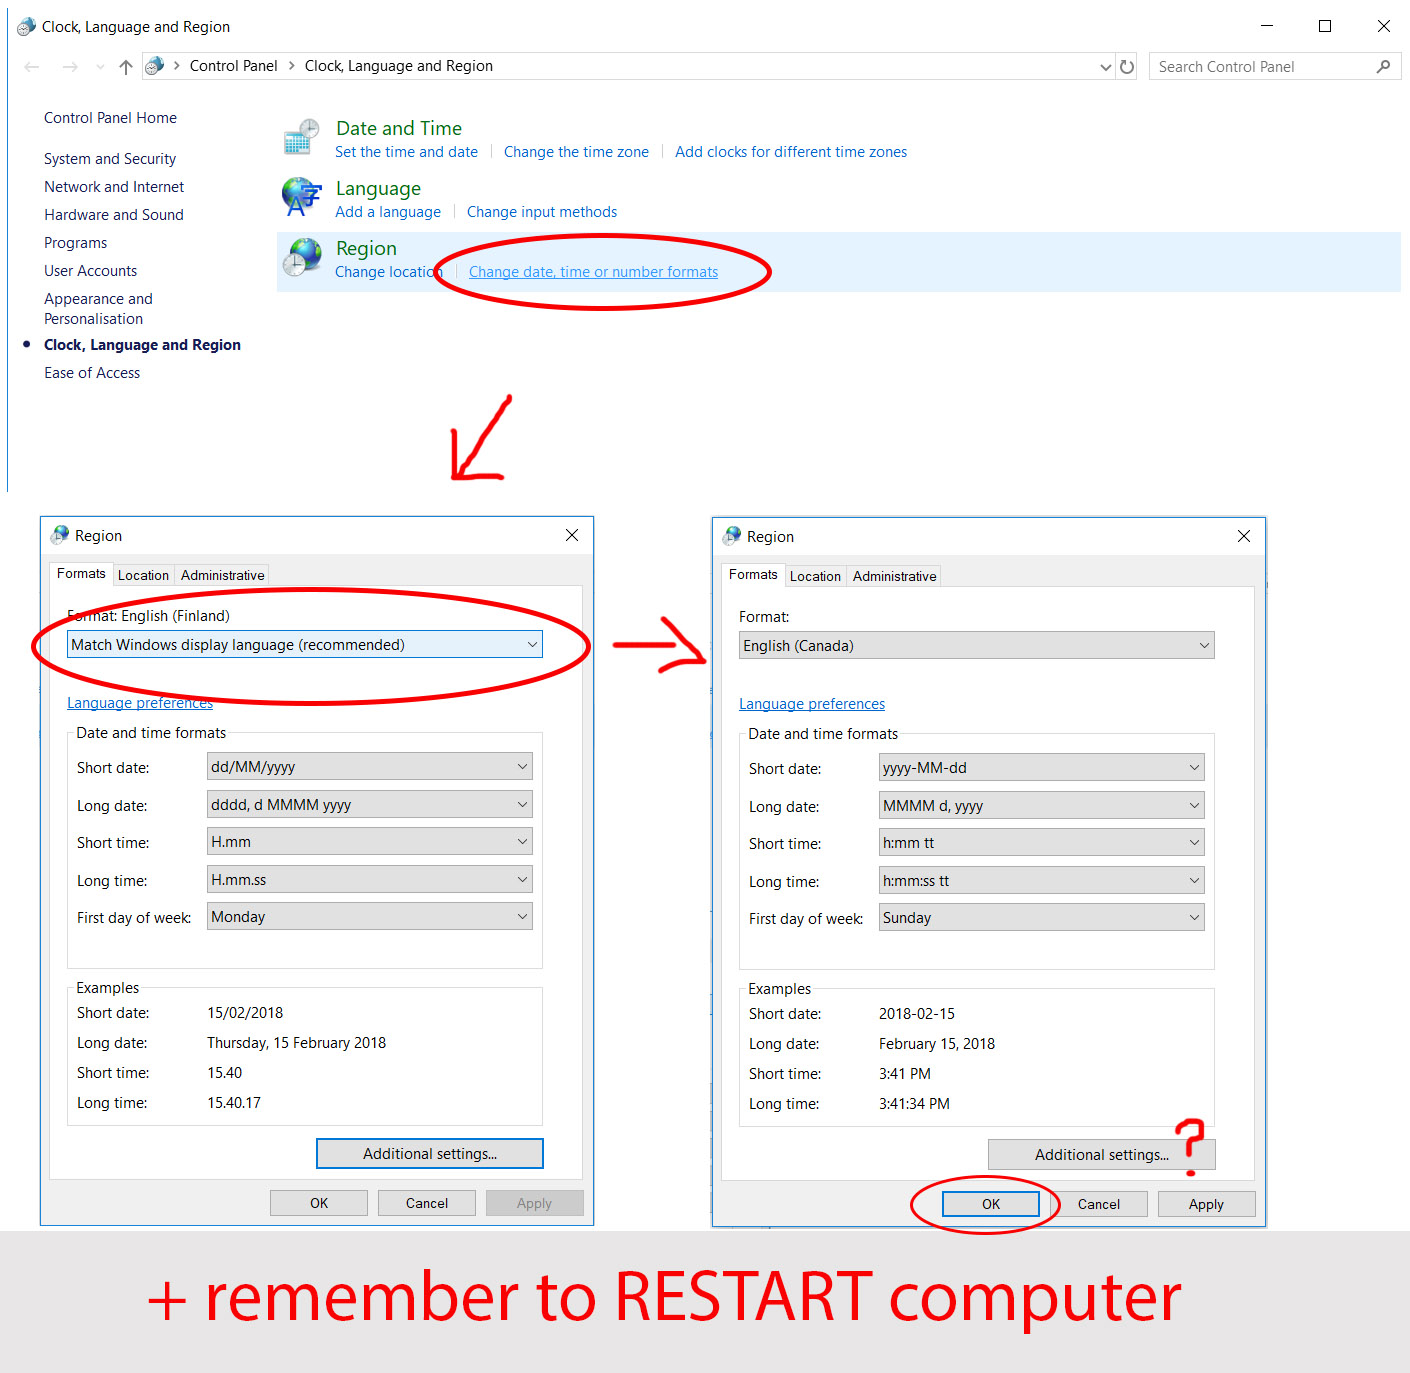Open Language preferences in English (Canada) dialog
Viewport: 1410px width, 1373px height.
pyautogui.click(x=812, y=704)
